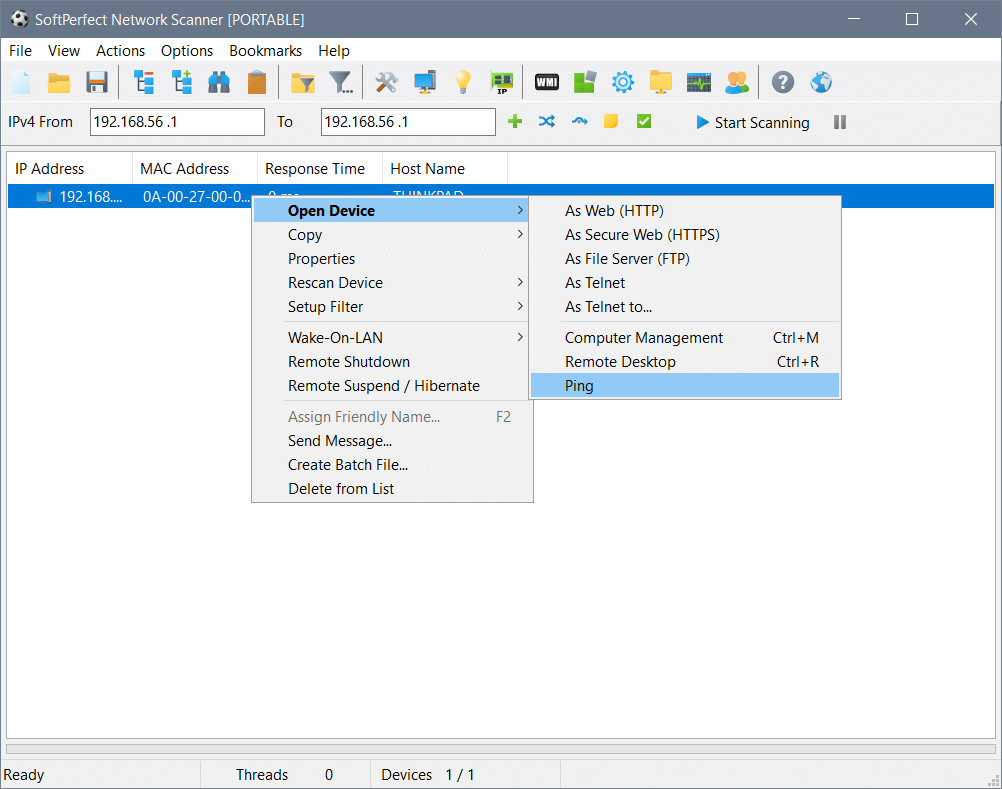This screenshot has width=1002, height=789.
Task: Open IP address detection card icon
Action: click(502, 82)
